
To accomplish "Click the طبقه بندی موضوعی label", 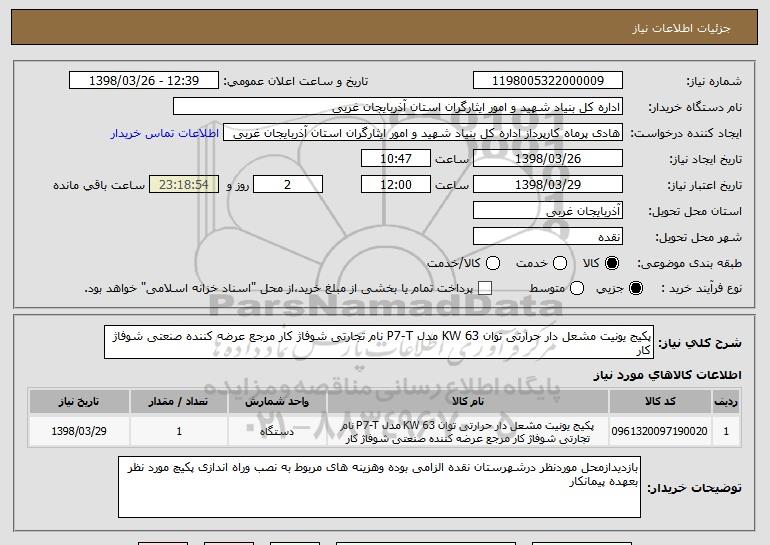I will pos(689,264).
